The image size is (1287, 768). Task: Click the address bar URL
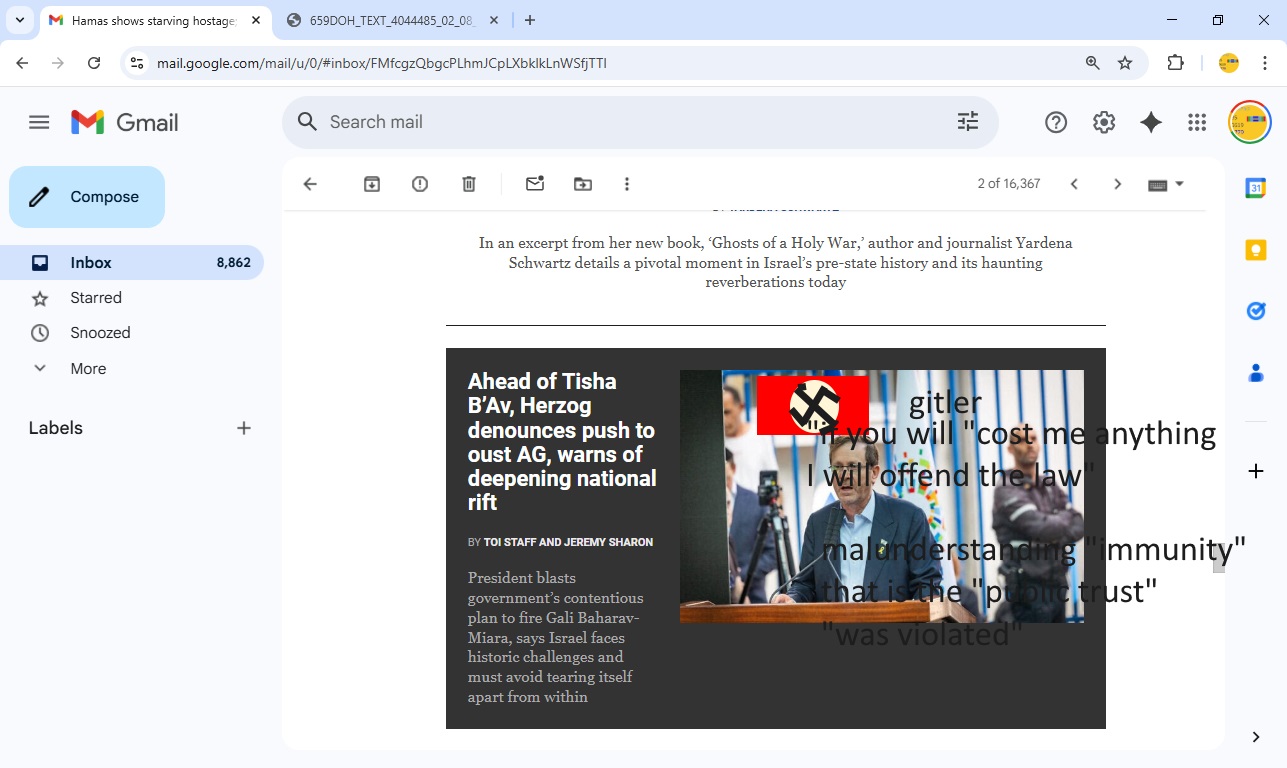[x=382, y=63]
